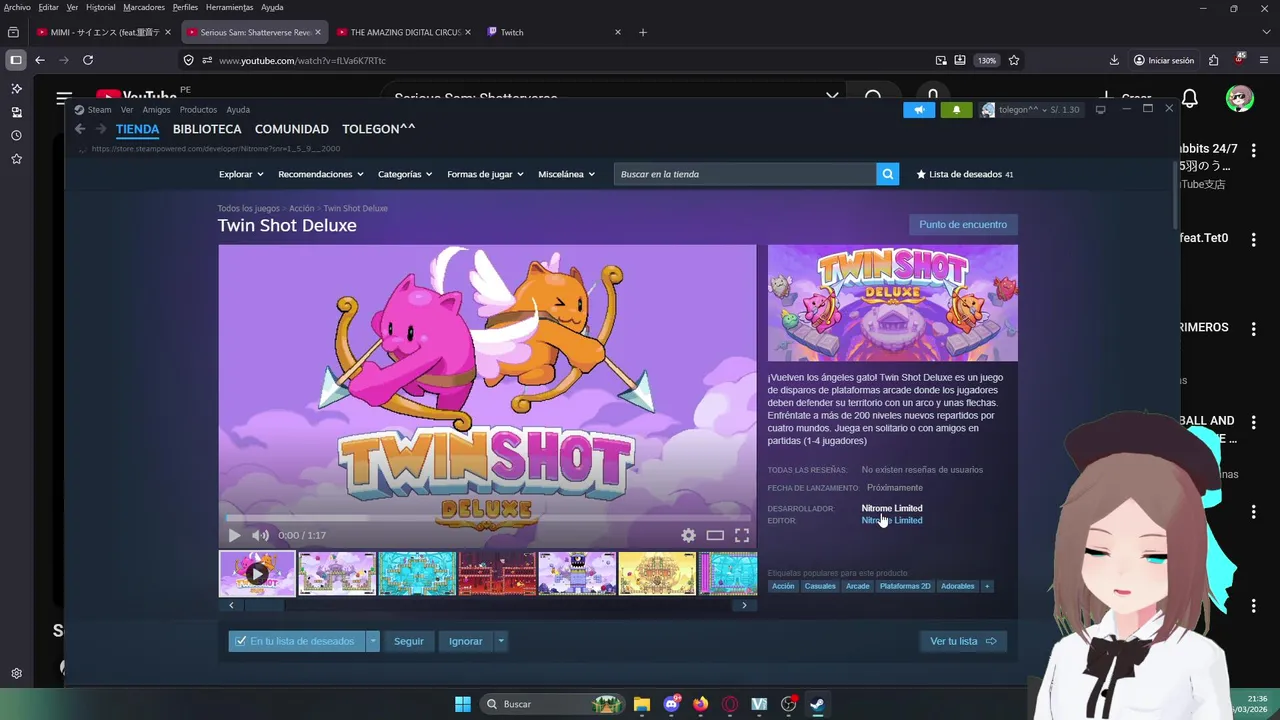Open the COMUNIDAD tab in Steam
The height and width of the screenshot is (720, 1280).
click(292, 129)
